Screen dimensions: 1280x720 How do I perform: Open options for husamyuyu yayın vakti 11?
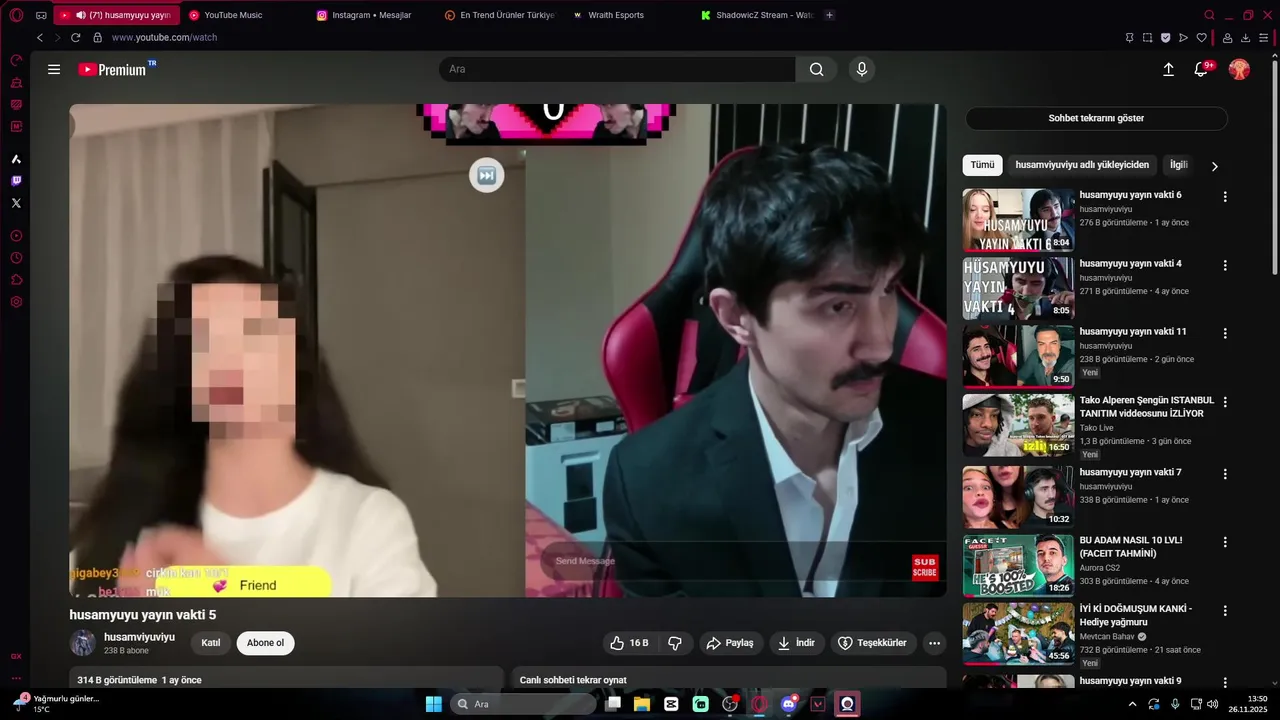[1225, 334]
